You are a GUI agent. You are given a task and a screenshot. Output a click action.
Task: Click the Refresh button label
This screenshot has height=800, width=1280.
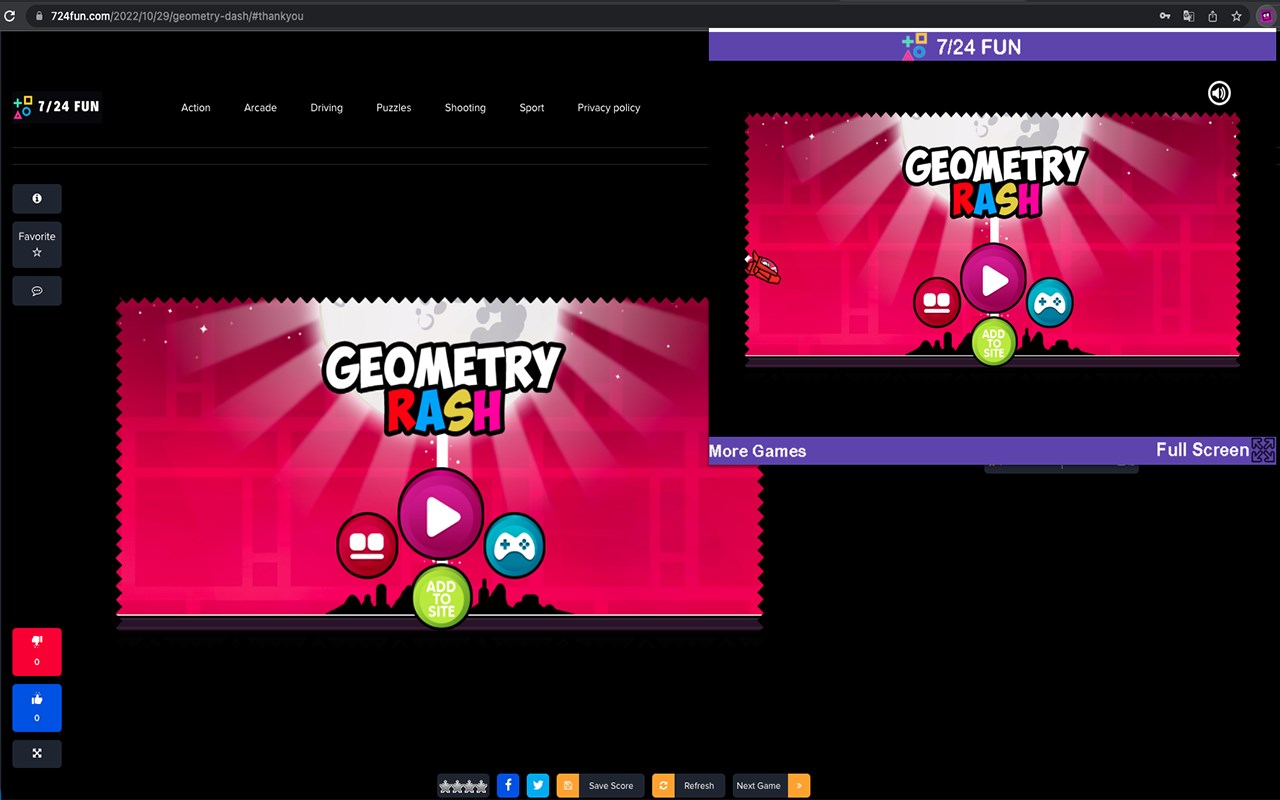(x=699, y=786)
